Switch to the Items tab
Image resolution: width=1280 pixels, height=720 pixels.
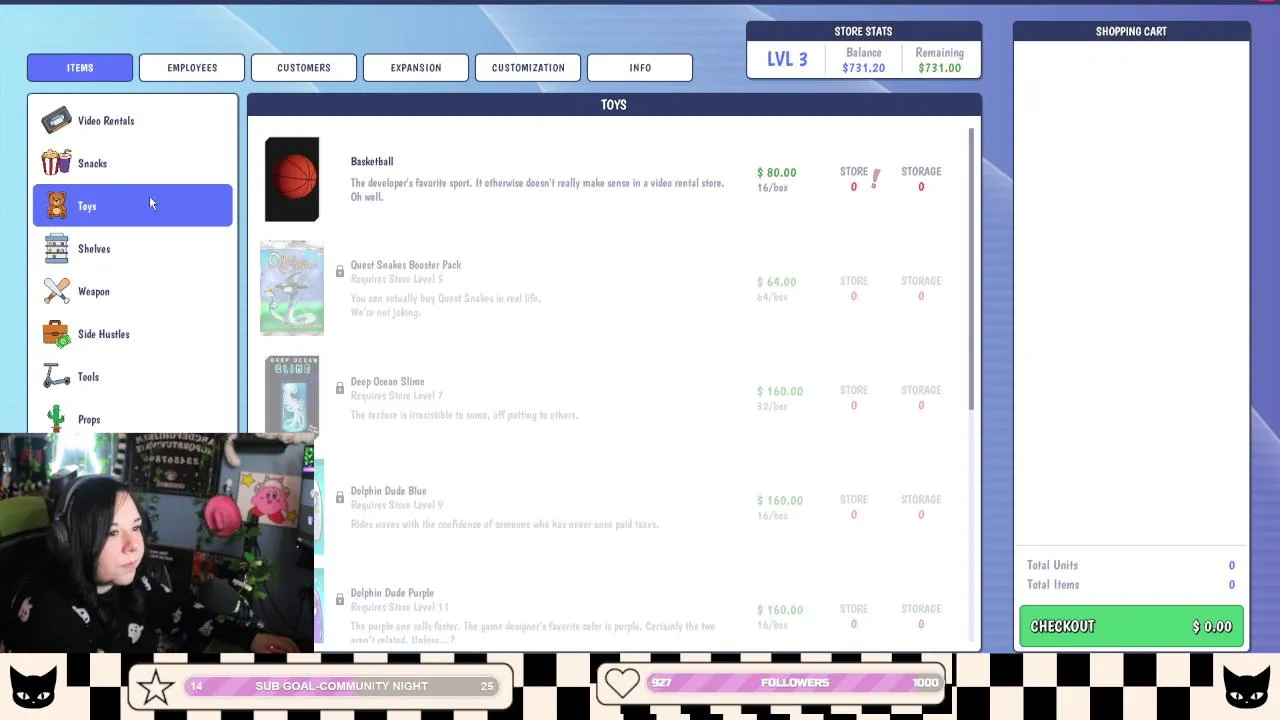coord(80,68)
